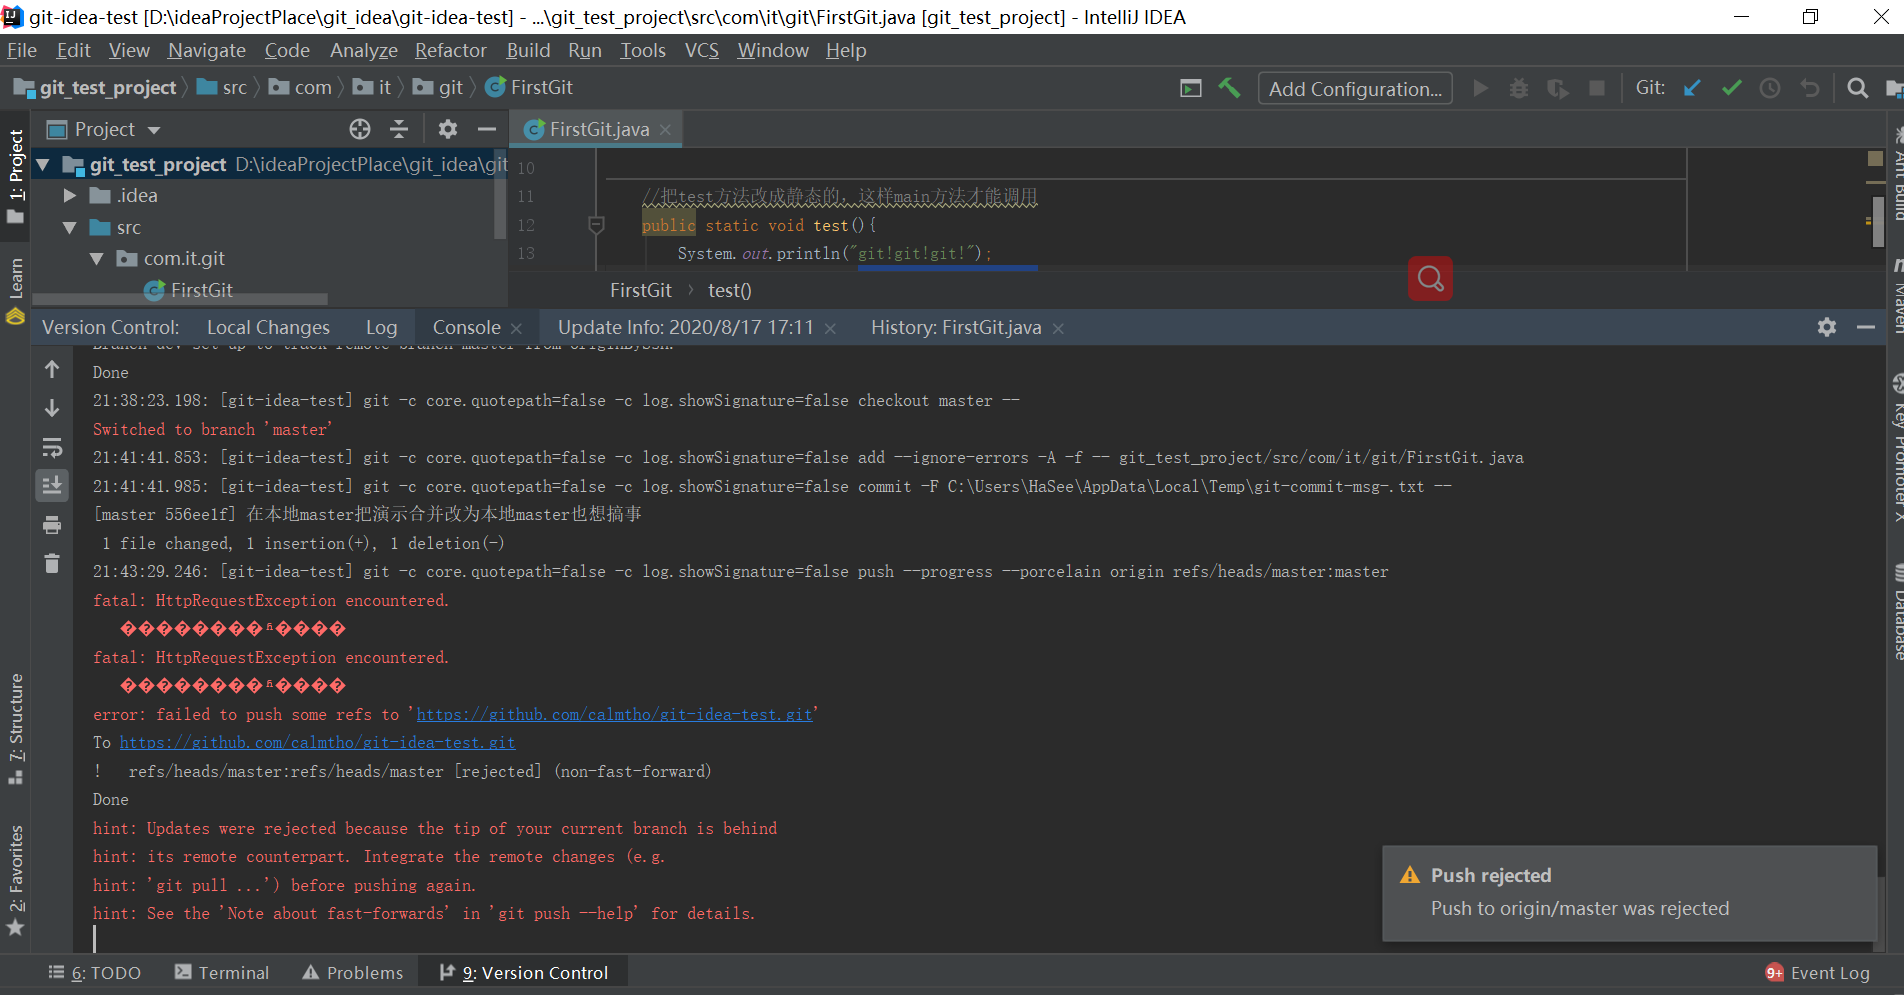Collapse the com.it.git package
The height and width of the screenshot is (995, 1904).
click(97, 258)
